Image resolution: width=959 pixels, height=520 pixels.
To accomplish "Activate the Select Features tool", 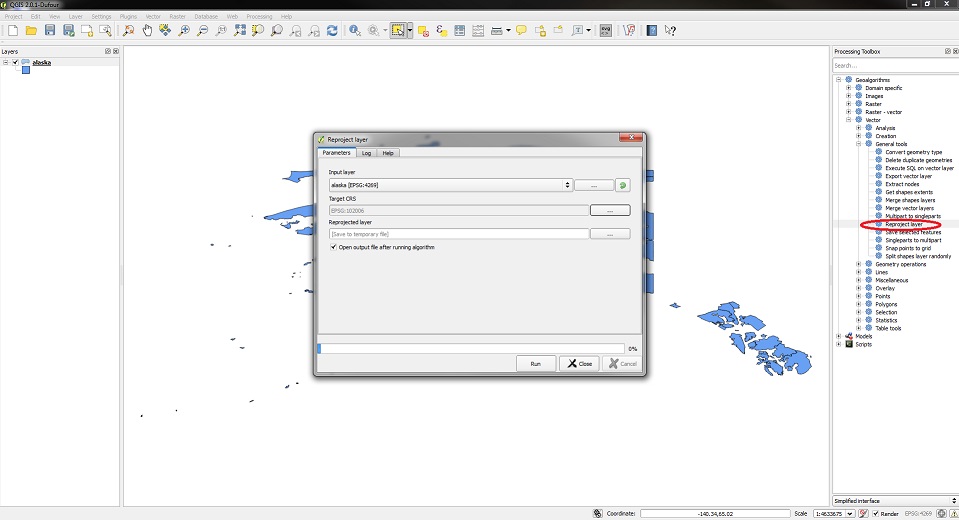I will (398, 30).
